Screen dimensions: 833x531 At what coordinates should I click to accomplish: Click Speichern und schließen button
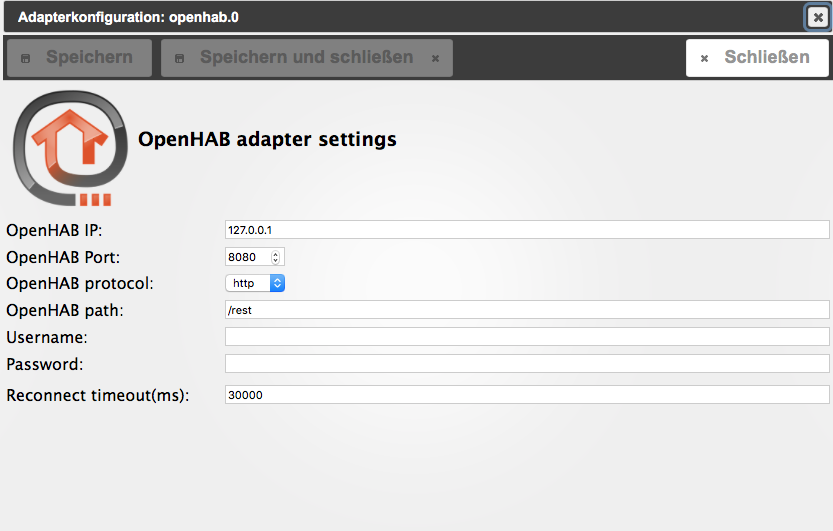point(306,58)
